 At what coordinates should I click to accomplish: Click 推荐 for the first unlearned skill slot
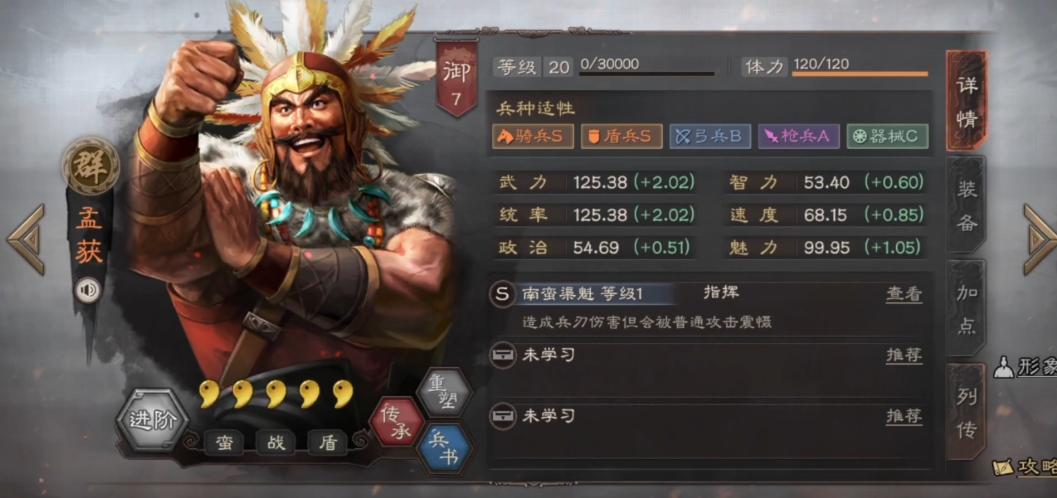(903, 354)
